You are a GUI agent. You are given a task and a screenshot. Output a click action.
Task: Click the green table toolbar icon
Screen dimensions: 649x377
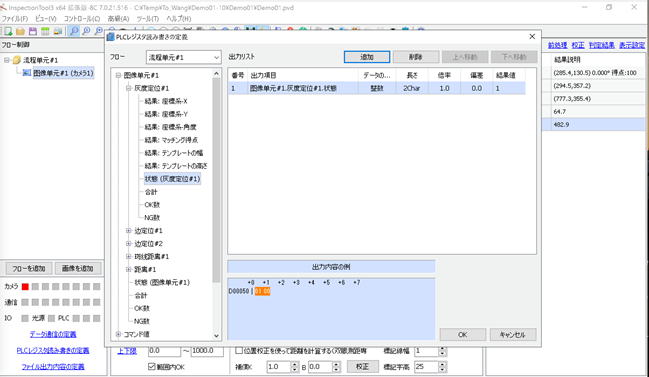click(x=45, y=31)
